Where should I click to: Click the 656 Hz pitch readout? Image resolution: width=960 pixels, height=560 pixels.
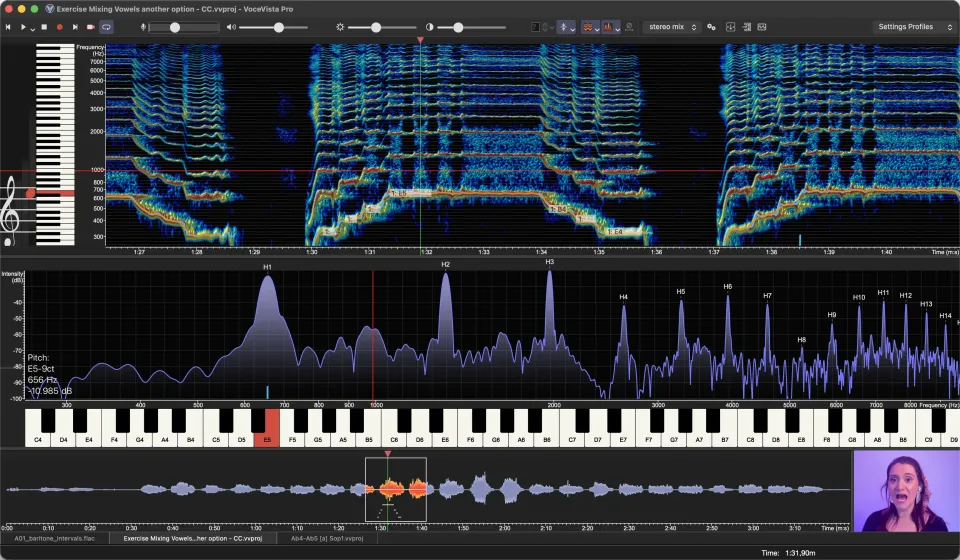pos(42,379)
